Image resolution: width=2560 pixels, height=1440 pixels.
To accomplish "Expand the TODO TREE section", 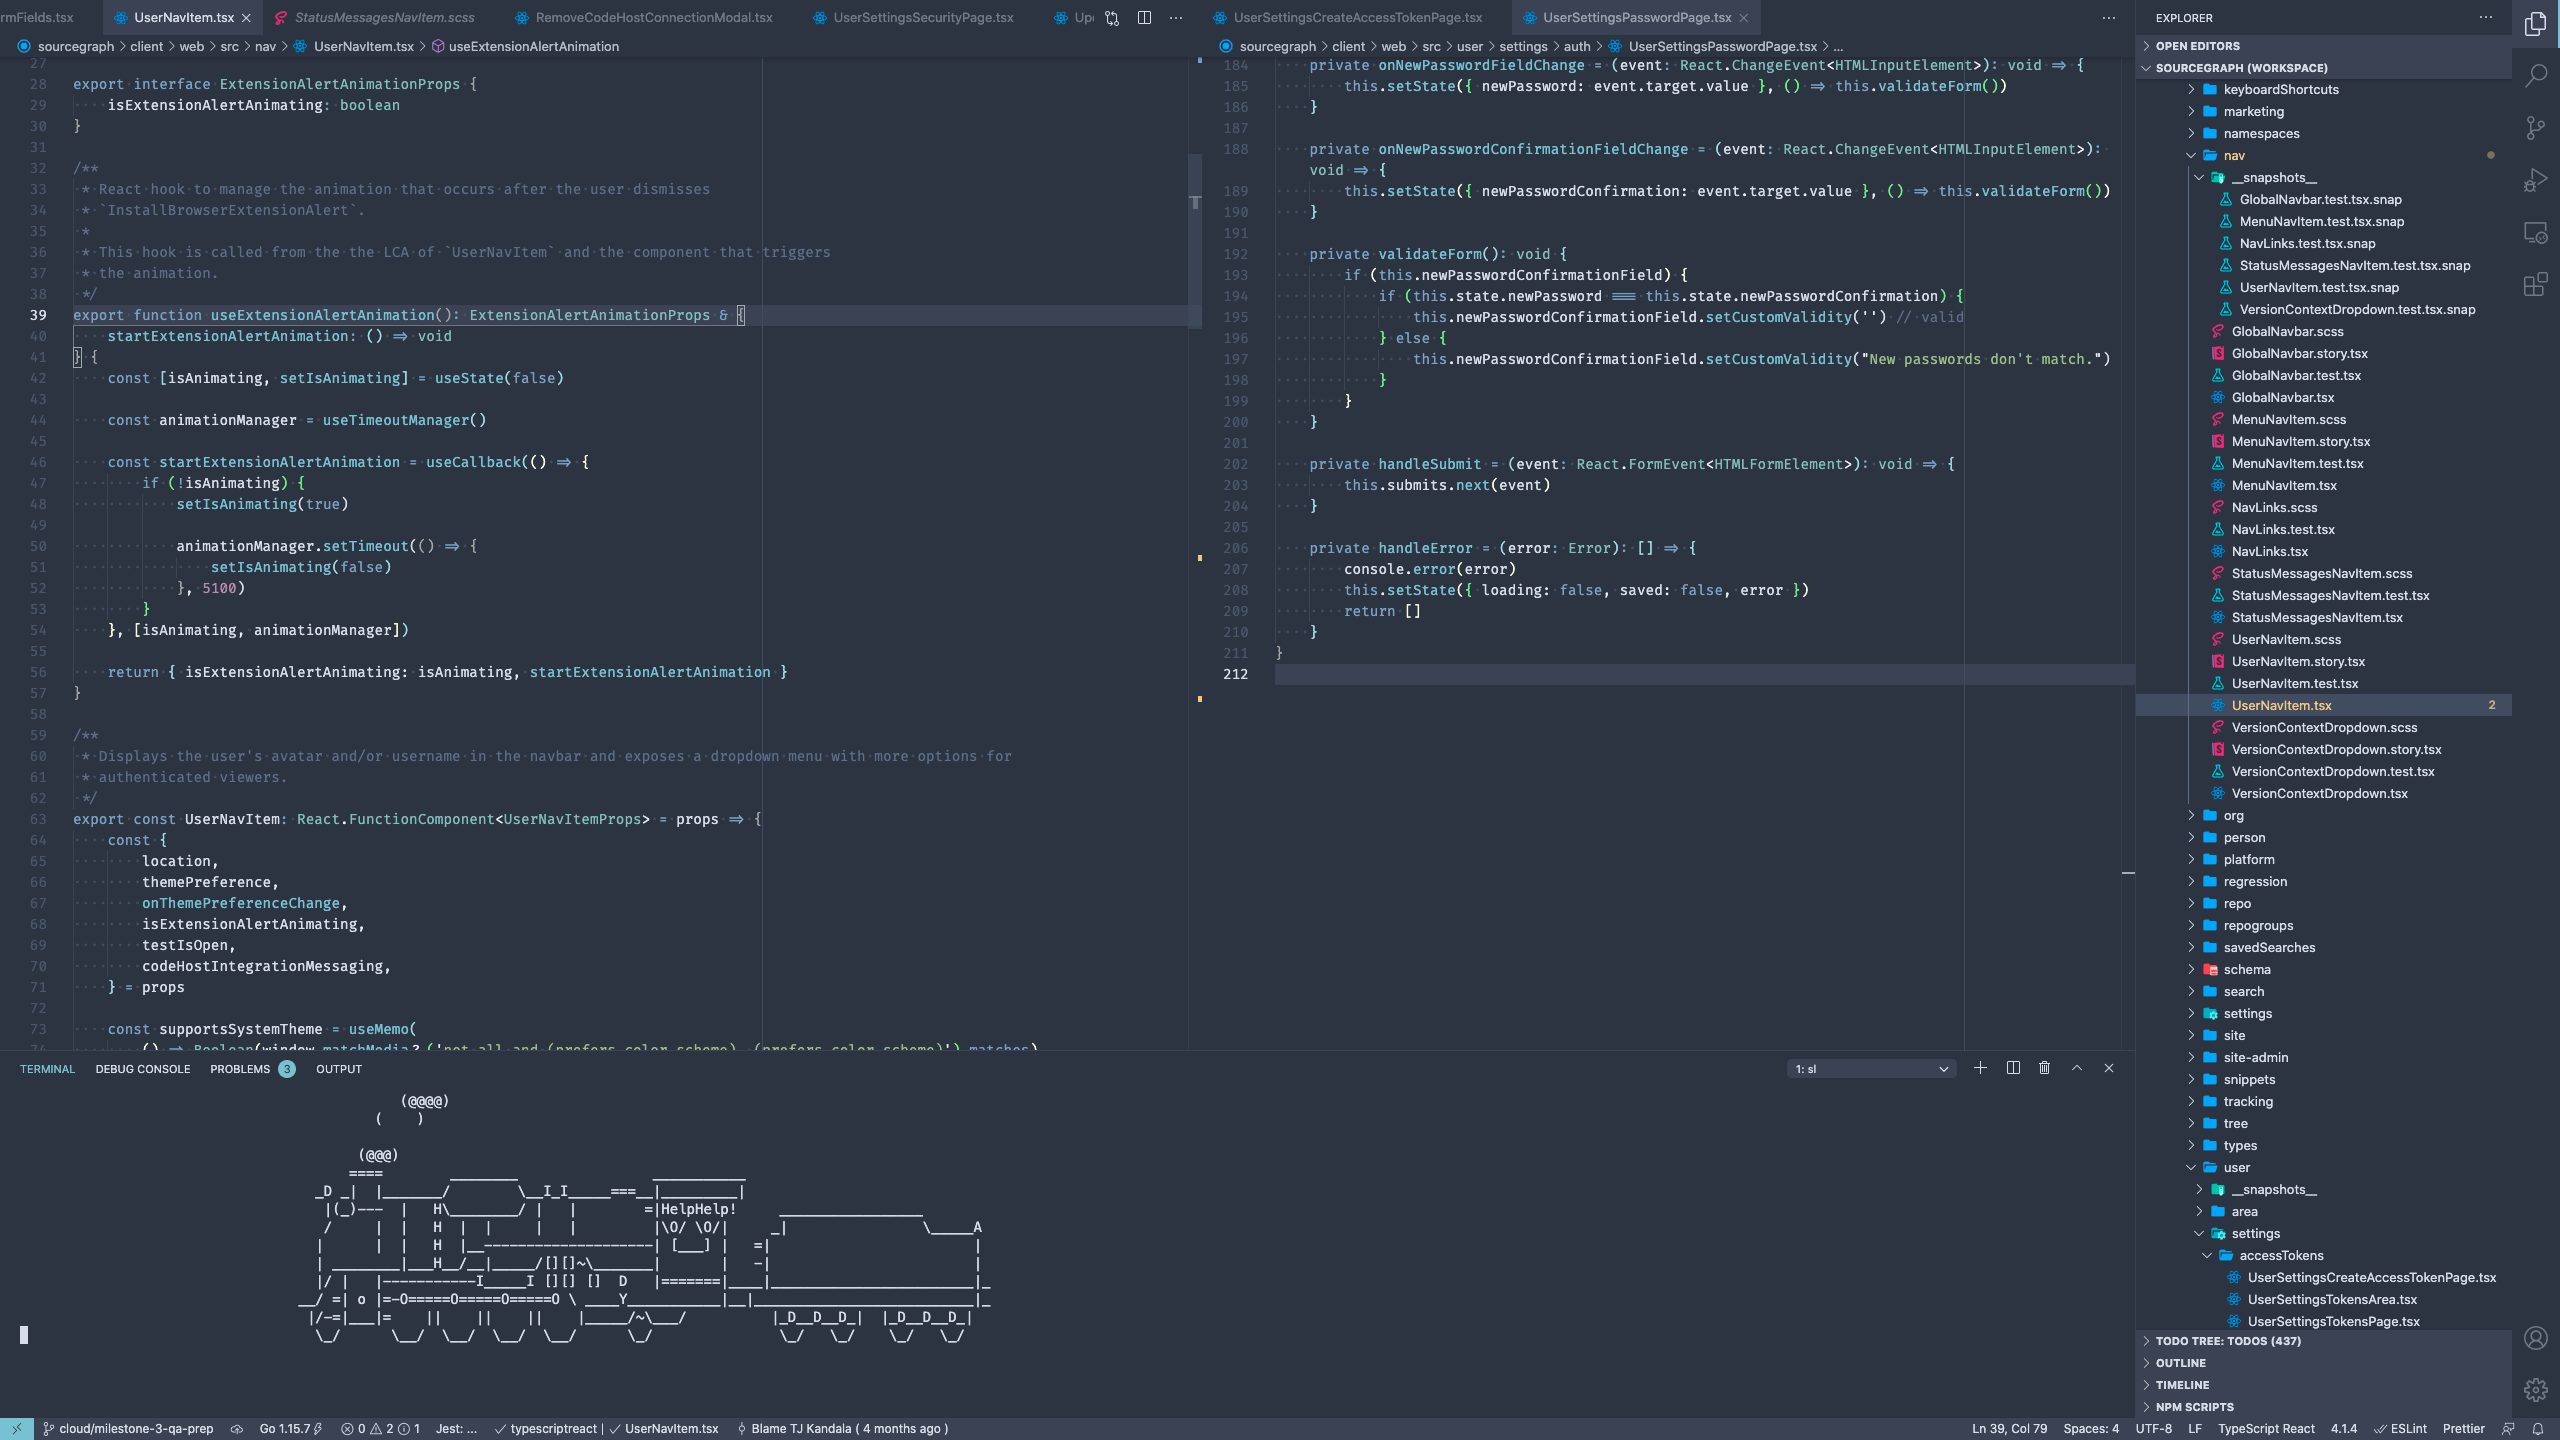I will coord(2227,1341).
